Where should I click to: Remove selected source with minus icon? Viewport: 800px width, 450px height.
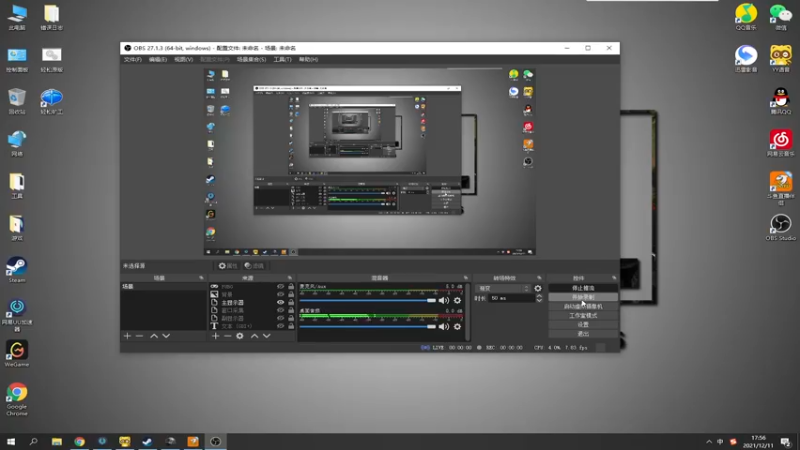[x=228, y=336]
